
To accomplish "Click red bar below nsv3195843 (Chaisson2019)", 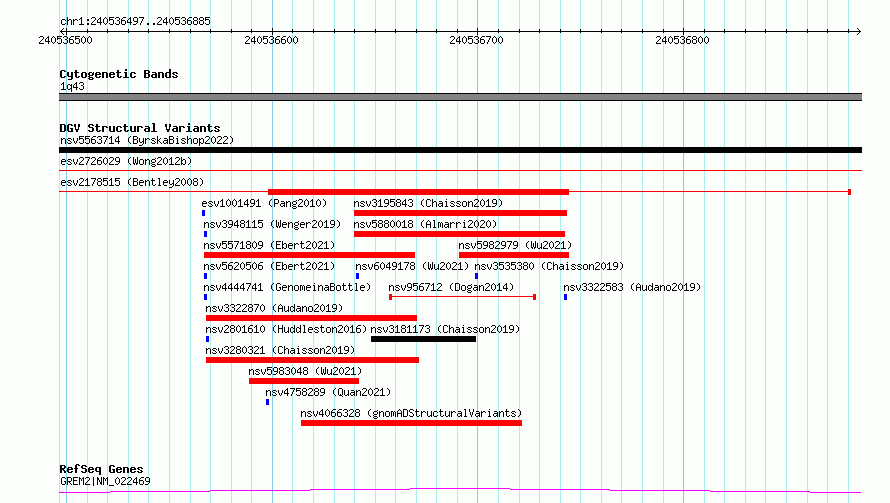I will tap(460, 213).
